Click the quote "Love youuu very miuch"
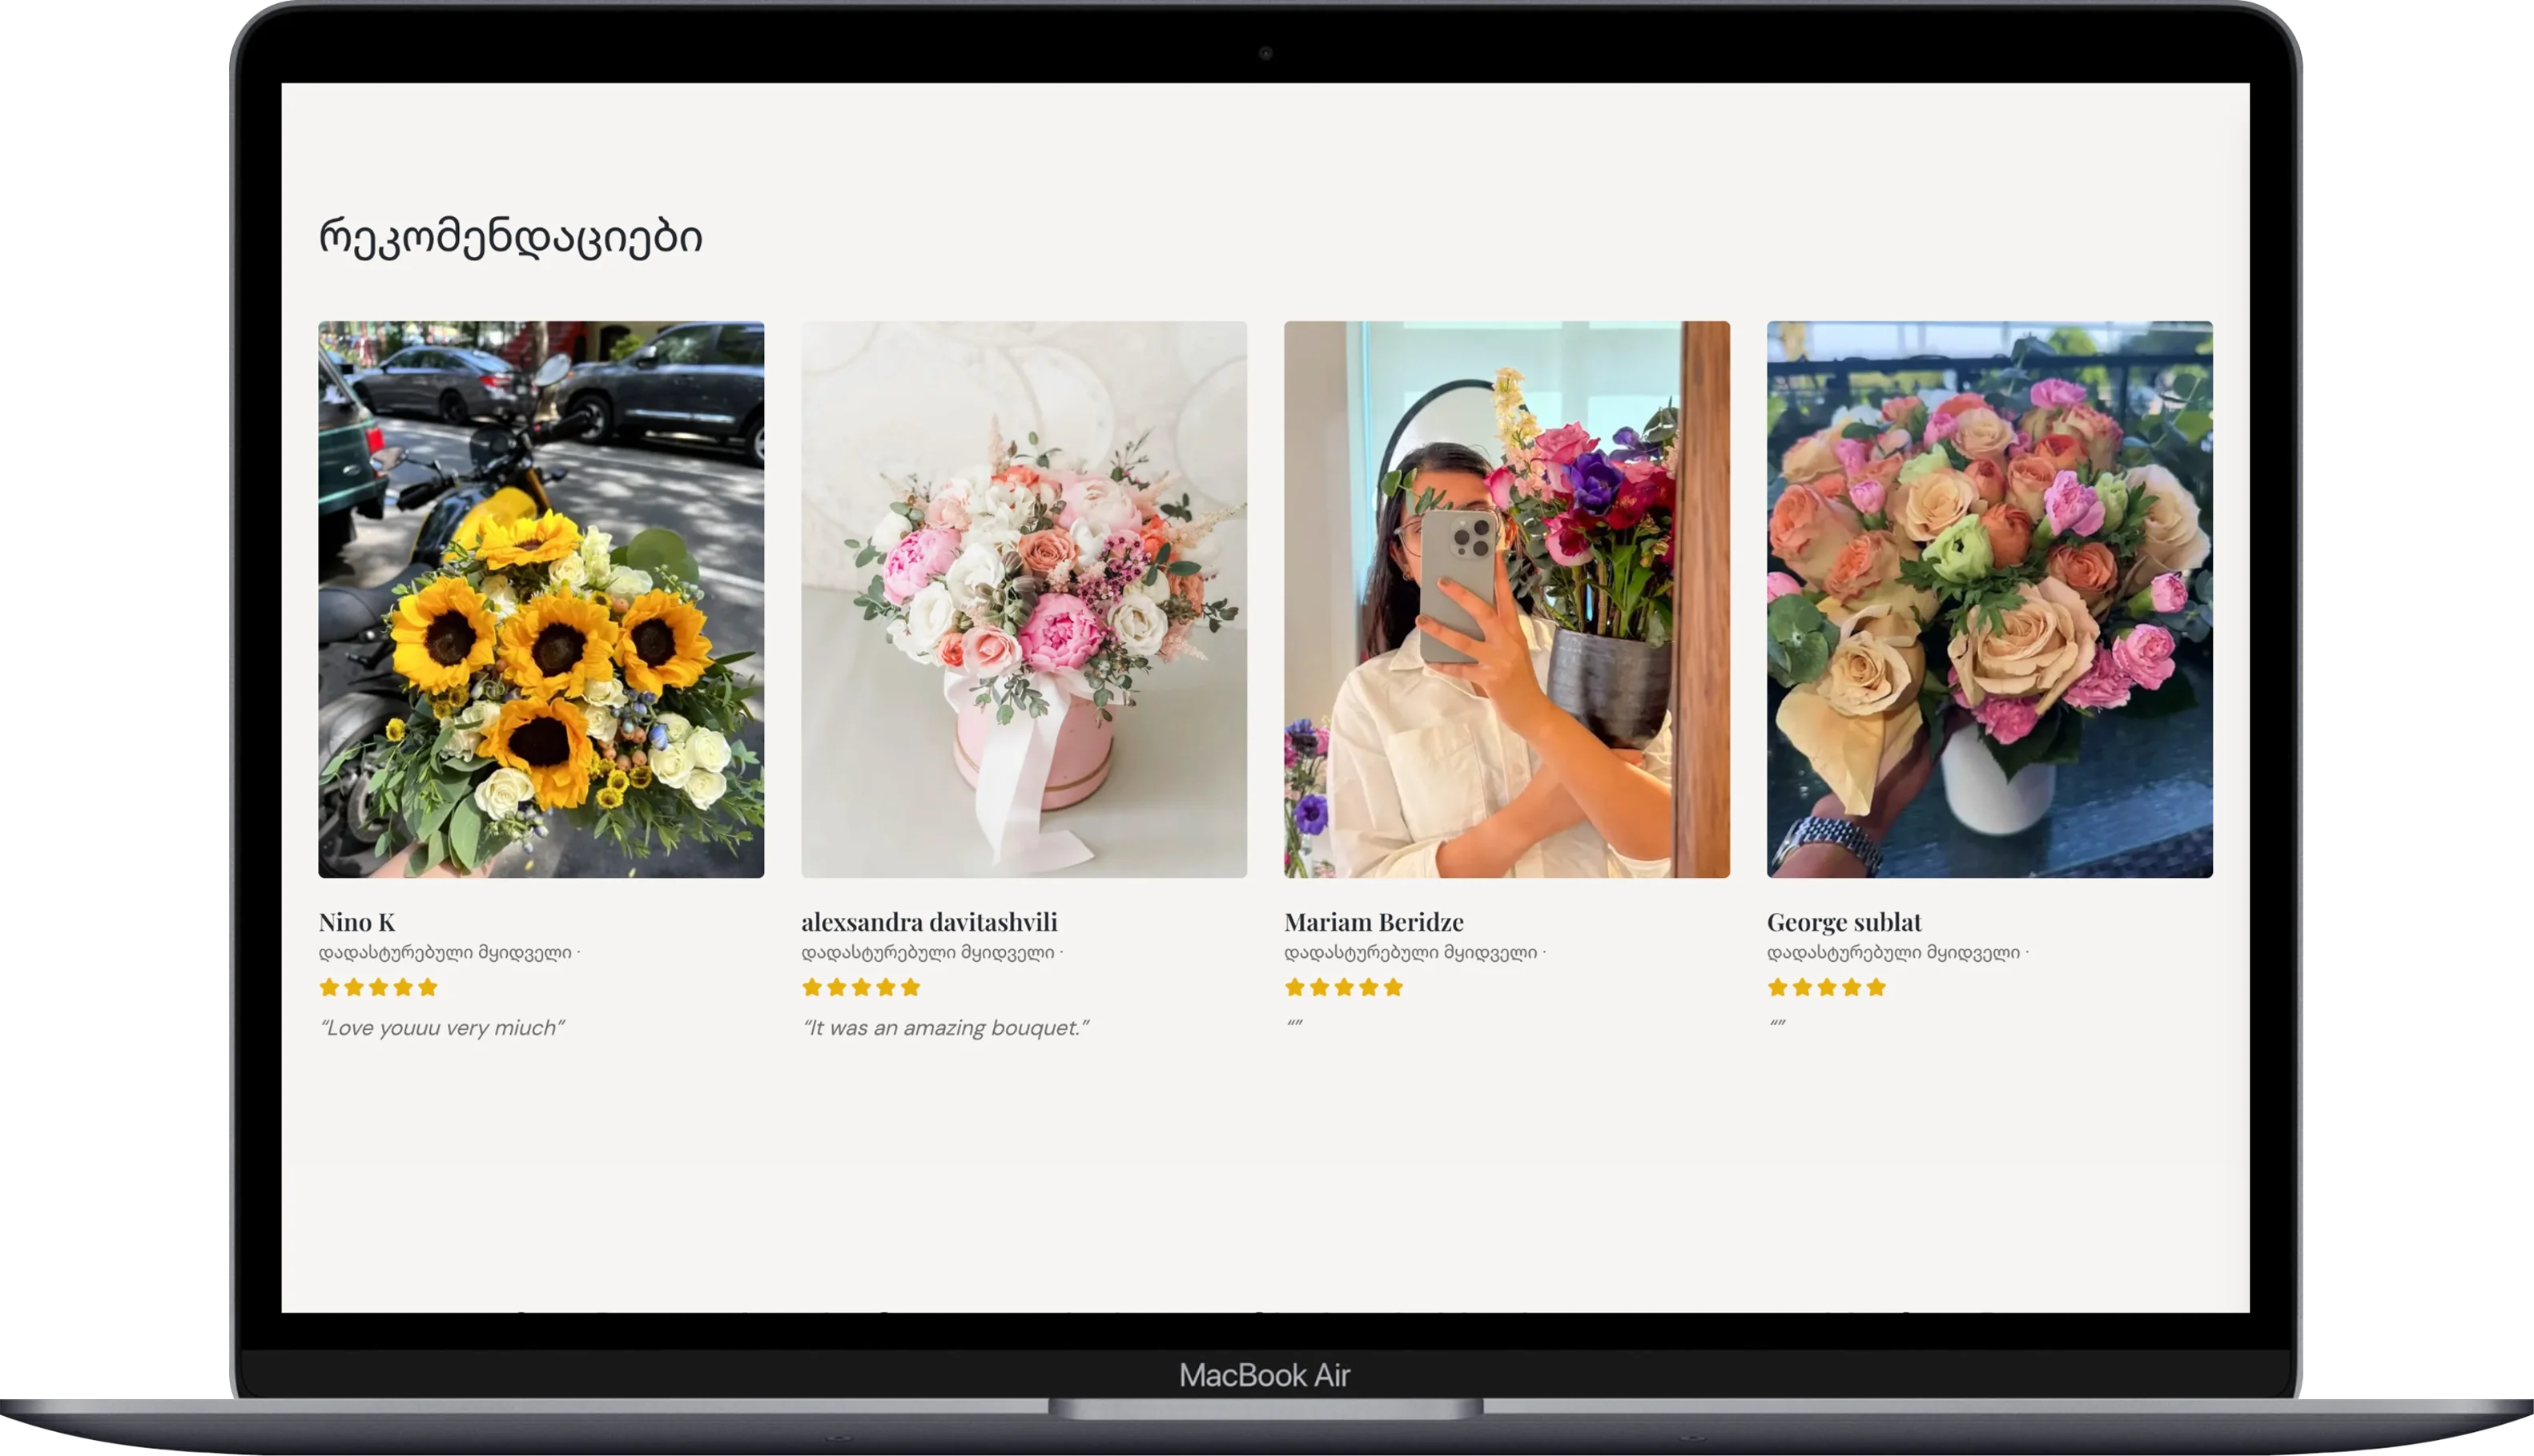The height and width of the screenshot is (1456, 2534). click(442, 1028)
